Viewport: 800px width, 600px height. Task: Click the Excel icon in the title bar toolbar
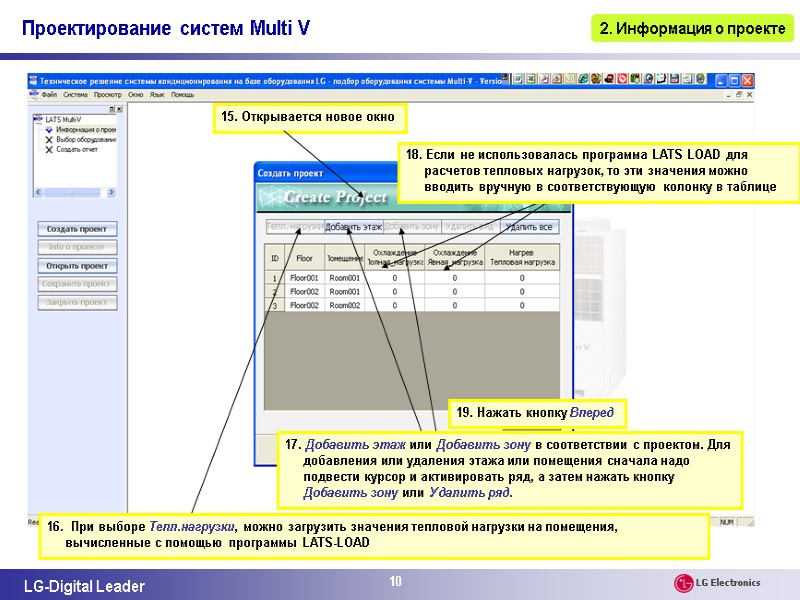pyautogui.click(x=531, y=79)
